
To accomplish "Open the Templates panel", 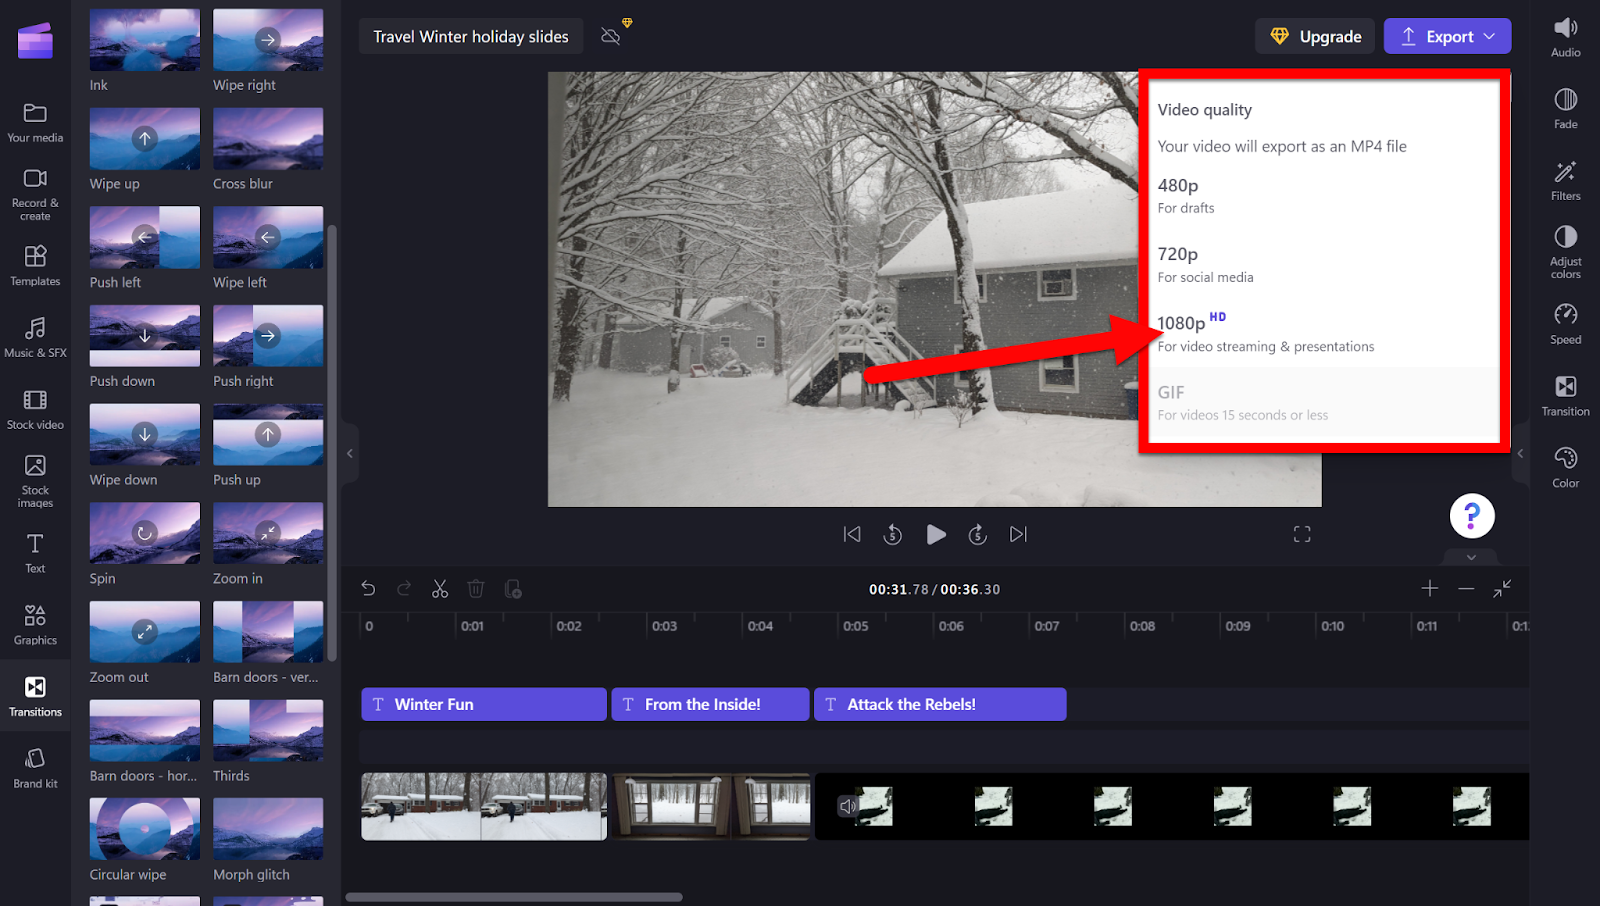I will click(35, 266).
